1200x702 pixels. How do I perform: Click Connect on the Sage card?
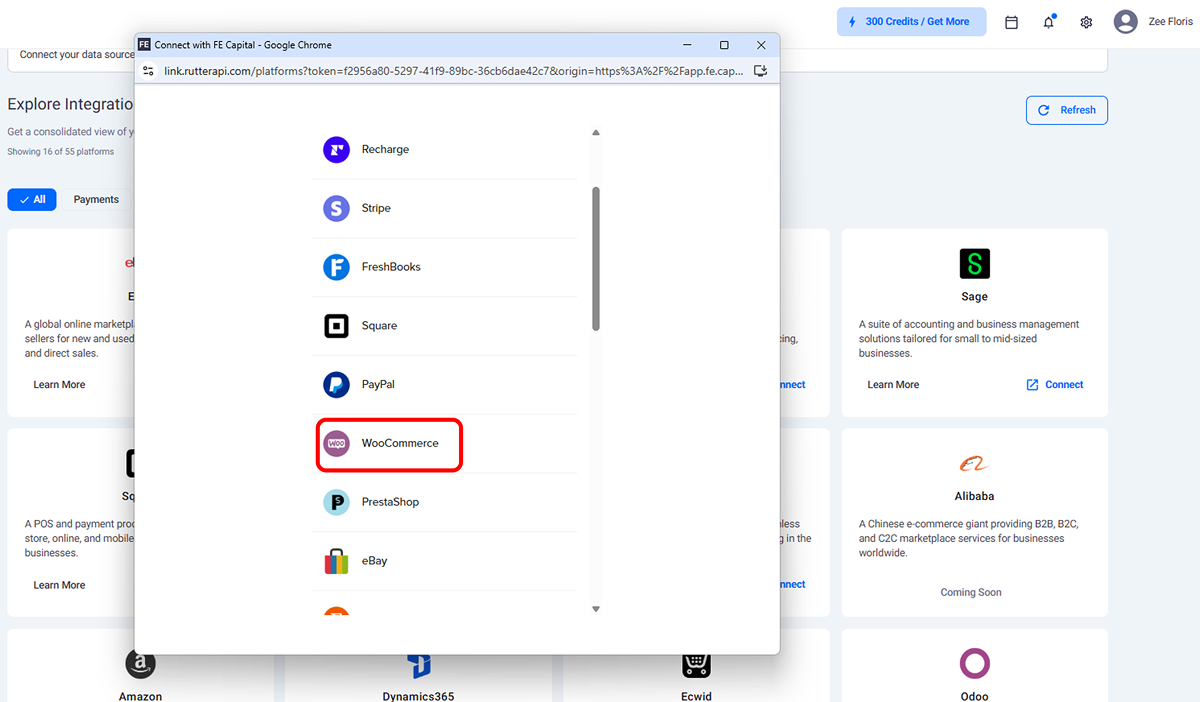pyautogui.click(x=1064, y=385)
